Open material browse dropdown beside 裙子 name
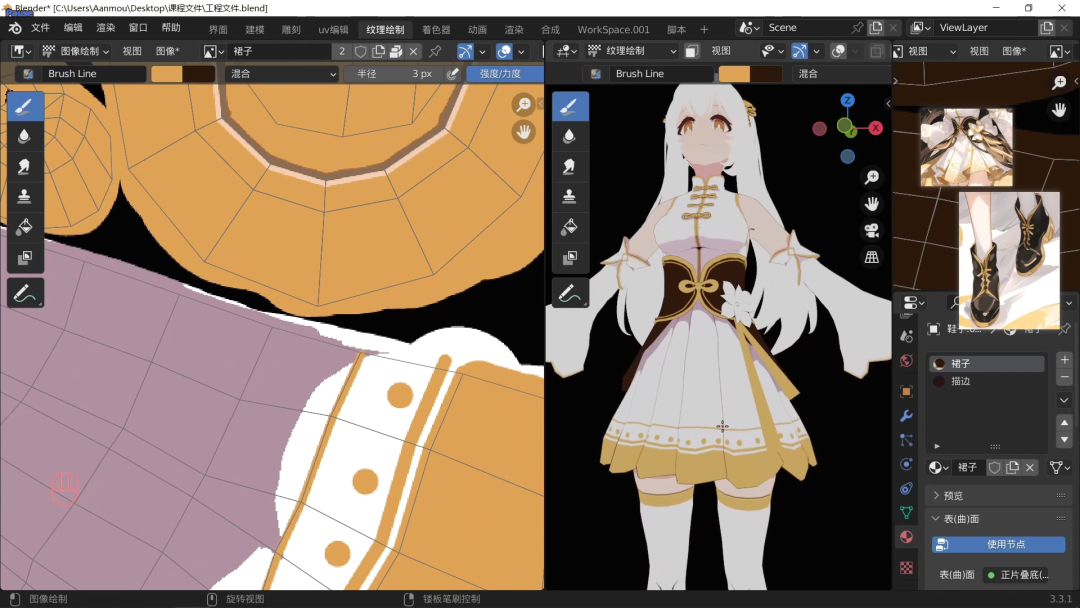The width and height of the screenshot is (1080, 608). click(x=938, y=468)
